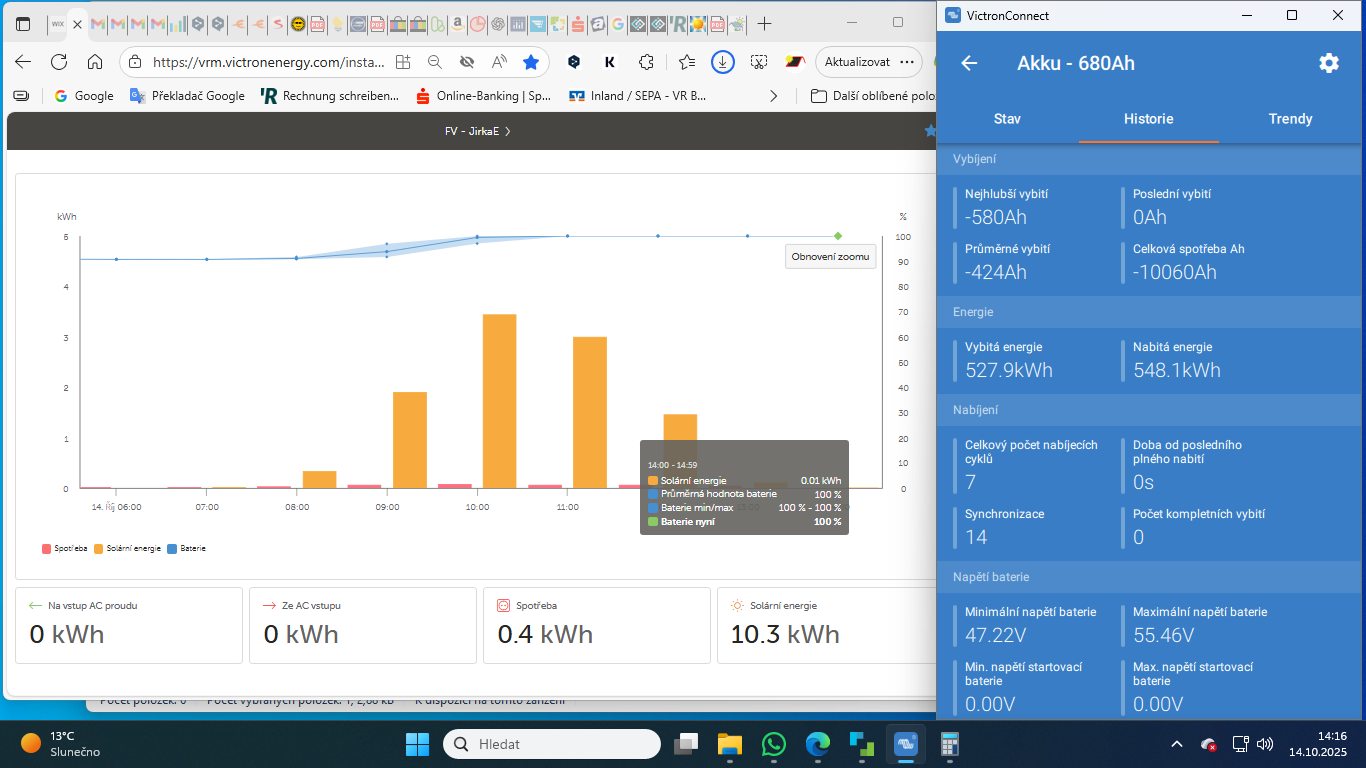Click Obnovení zoomu button on chart
The width and height of the screenshot is (1366, 768).
pos(830,257)
